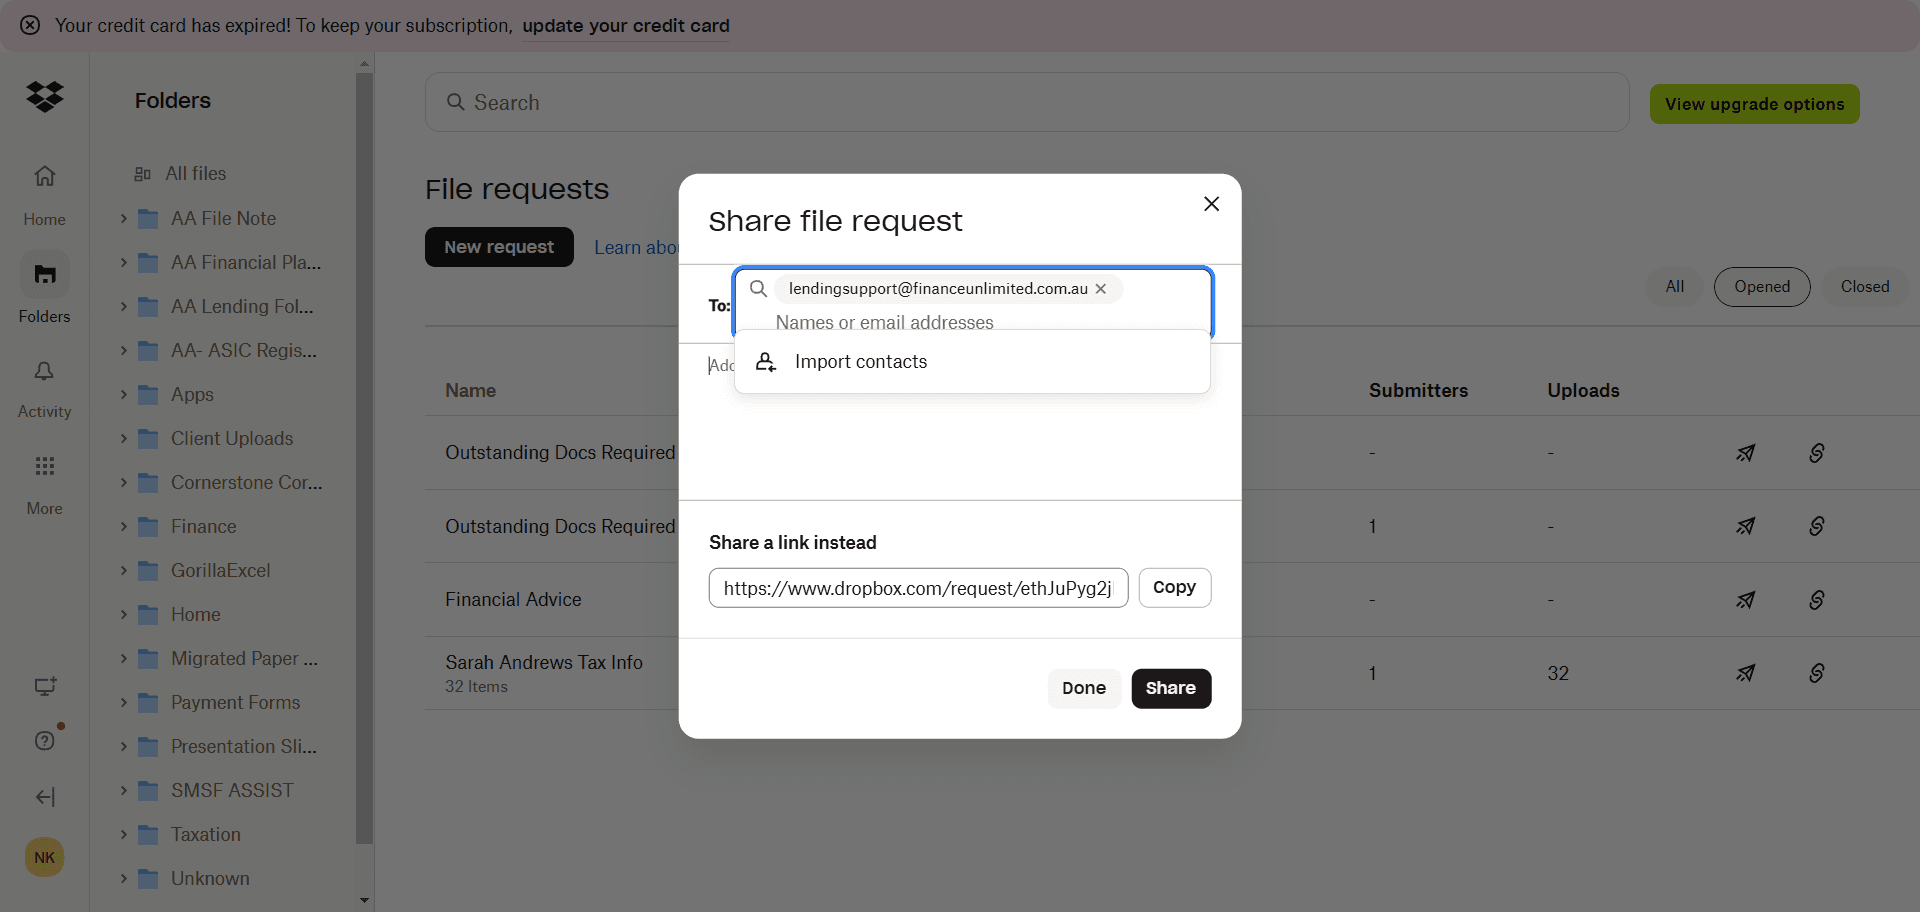Screen dimensions: 1920x912
Task: Open the help question mark icon
Action: pyautogui.click(x=45, y=741)
